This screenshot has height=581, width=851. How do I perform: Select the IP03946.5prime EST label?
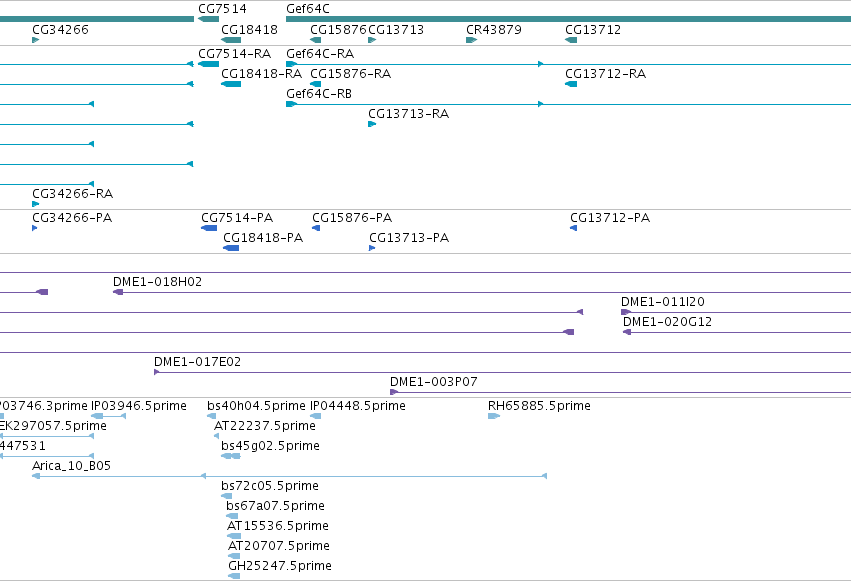[138, 406]
